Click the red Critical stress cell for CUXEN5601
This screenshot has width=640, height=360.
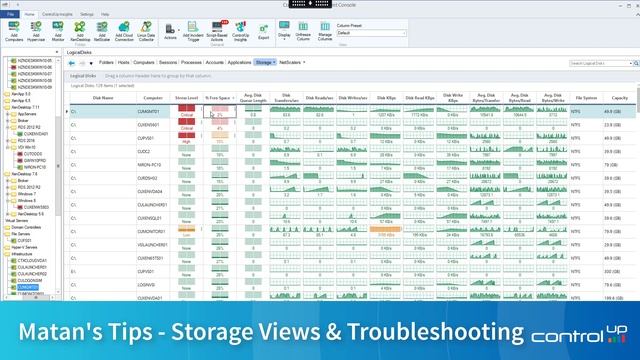click(187, 124)
